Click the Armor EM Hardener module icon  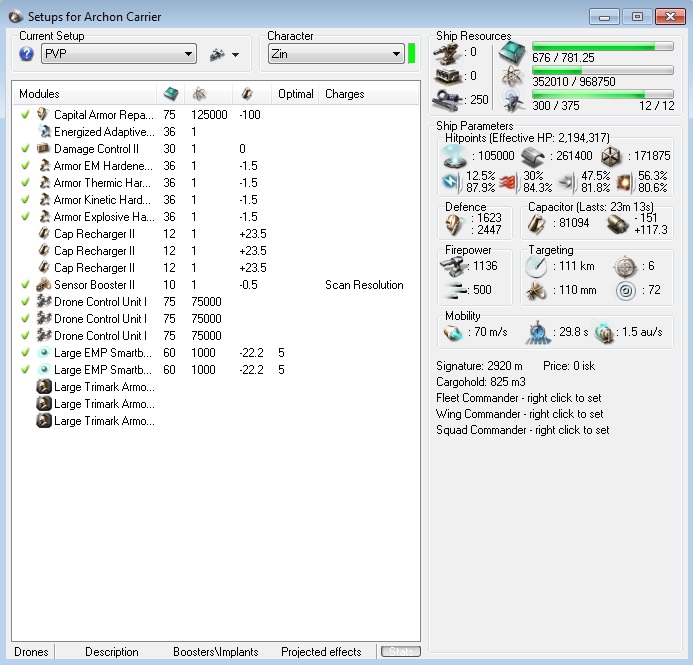click(x=44, y=165)
